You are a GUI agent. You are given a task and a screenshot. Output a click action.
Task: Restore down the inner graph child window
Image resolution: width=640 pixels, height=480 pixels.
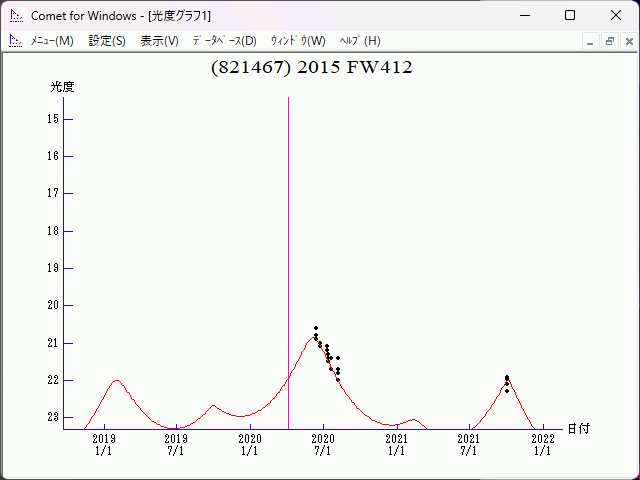coord(609,41)
